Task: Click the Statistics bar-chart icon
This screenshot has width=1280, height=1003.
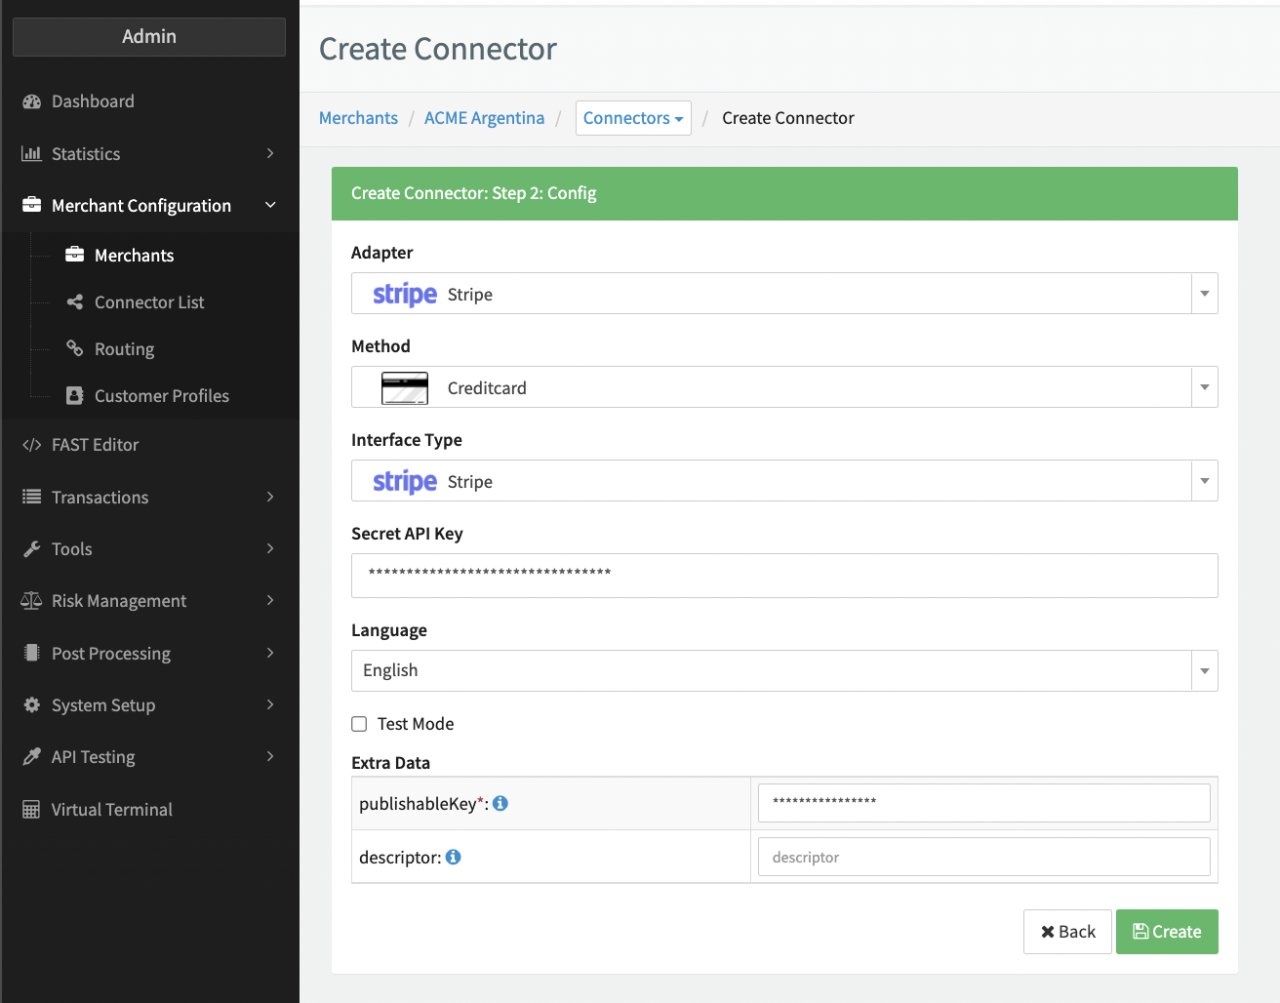Action: 30,154
